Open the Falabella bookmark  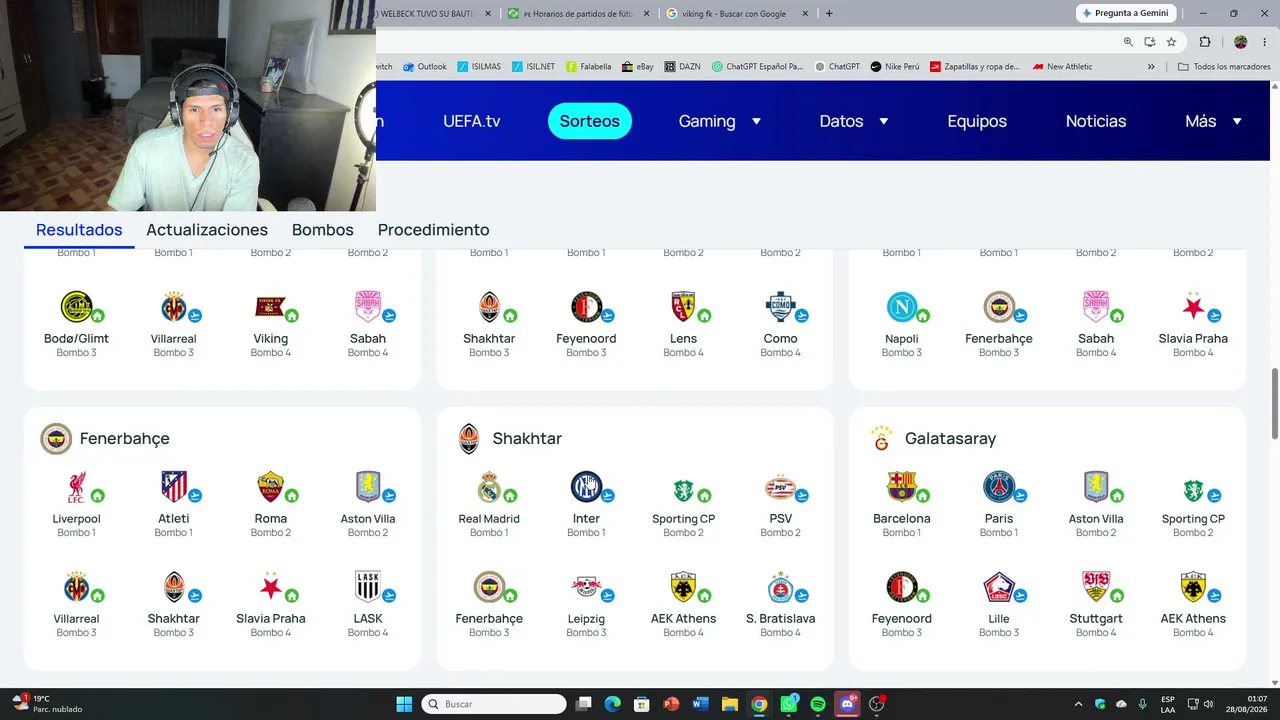pos(588,67)
